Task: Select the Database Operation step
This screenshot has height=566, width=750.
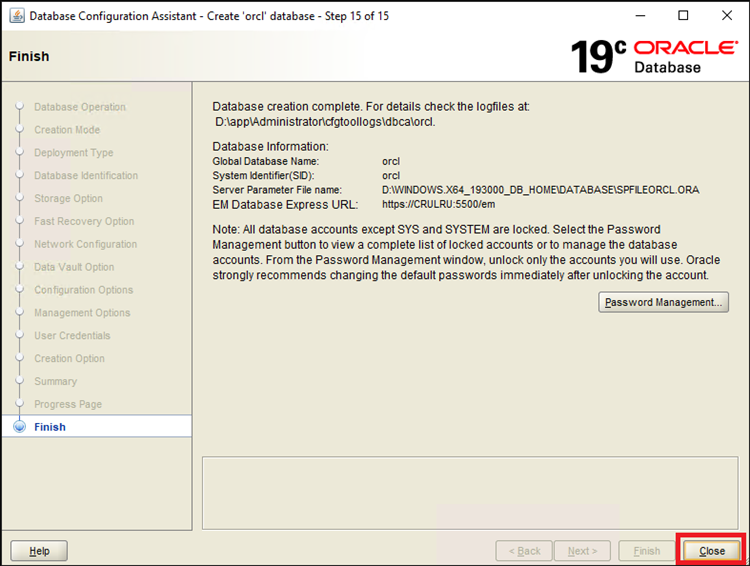Action: 80,107
